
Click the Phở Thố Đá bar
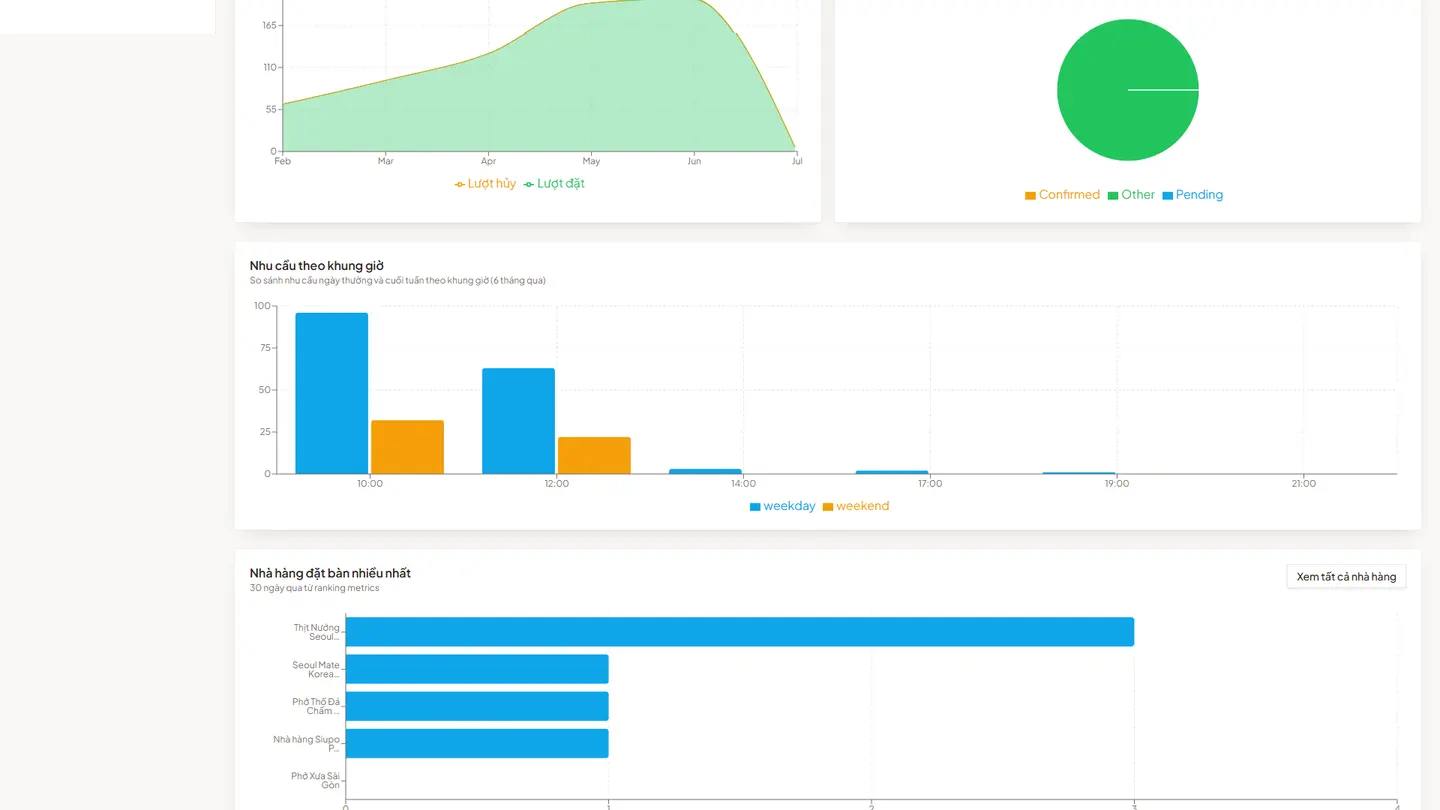click(477, 706)
